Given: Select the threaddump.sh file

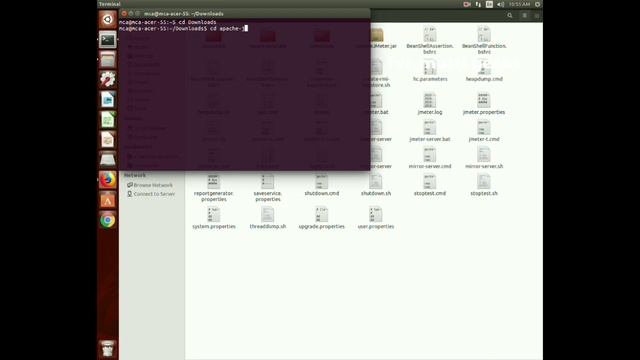Looking at the screenshot, I should coord(268,218).
